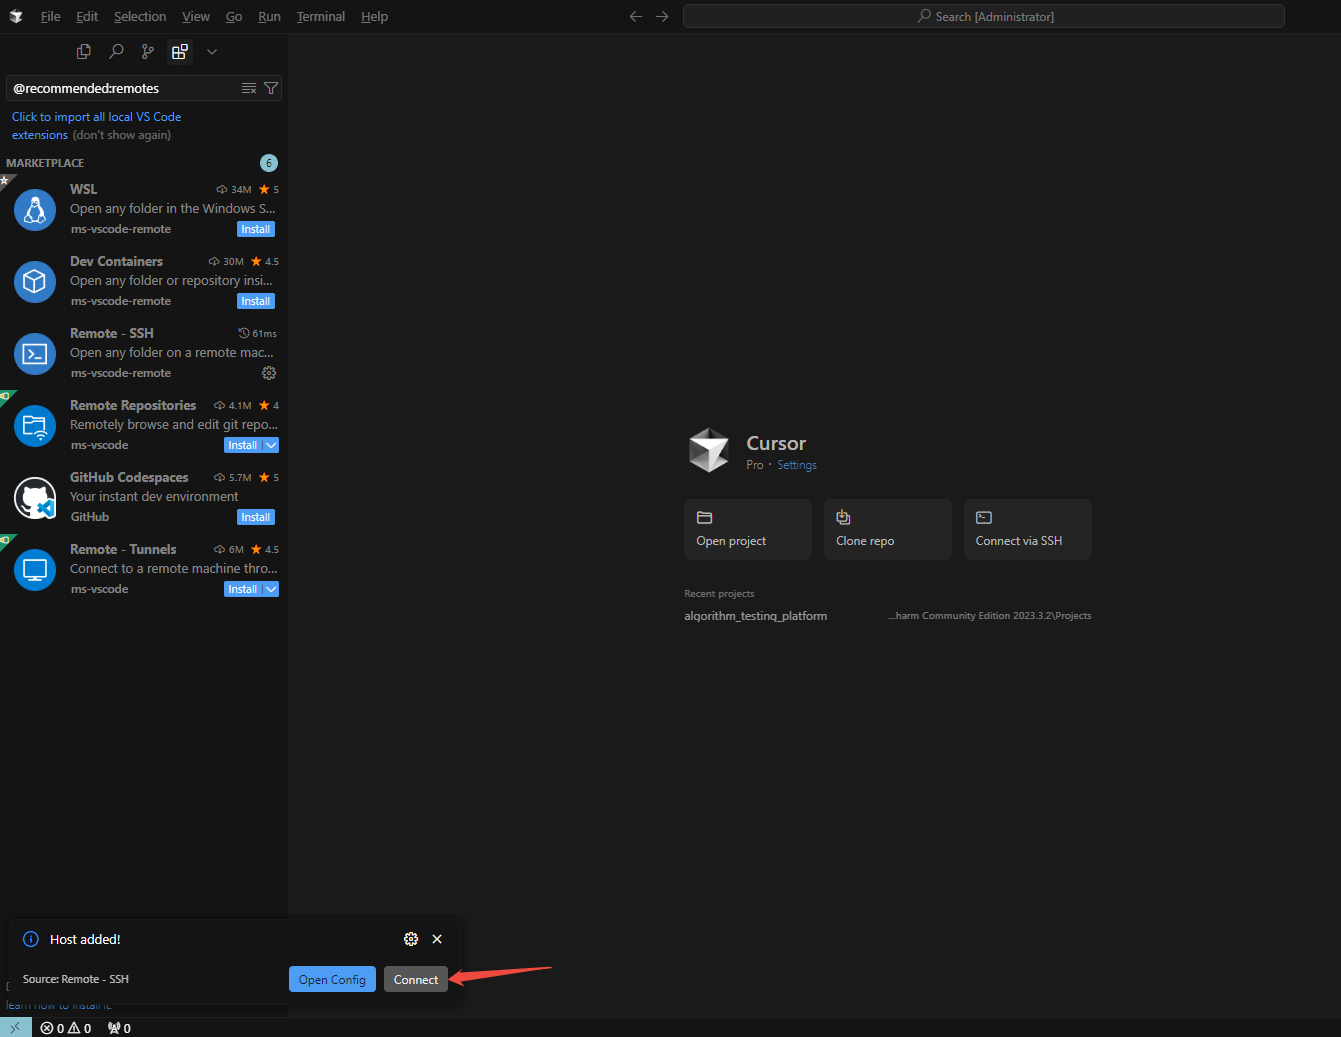This screenshot has height=1037, width=1341.
Task: Open the Run menu
Action: click(x=269, y=17)
